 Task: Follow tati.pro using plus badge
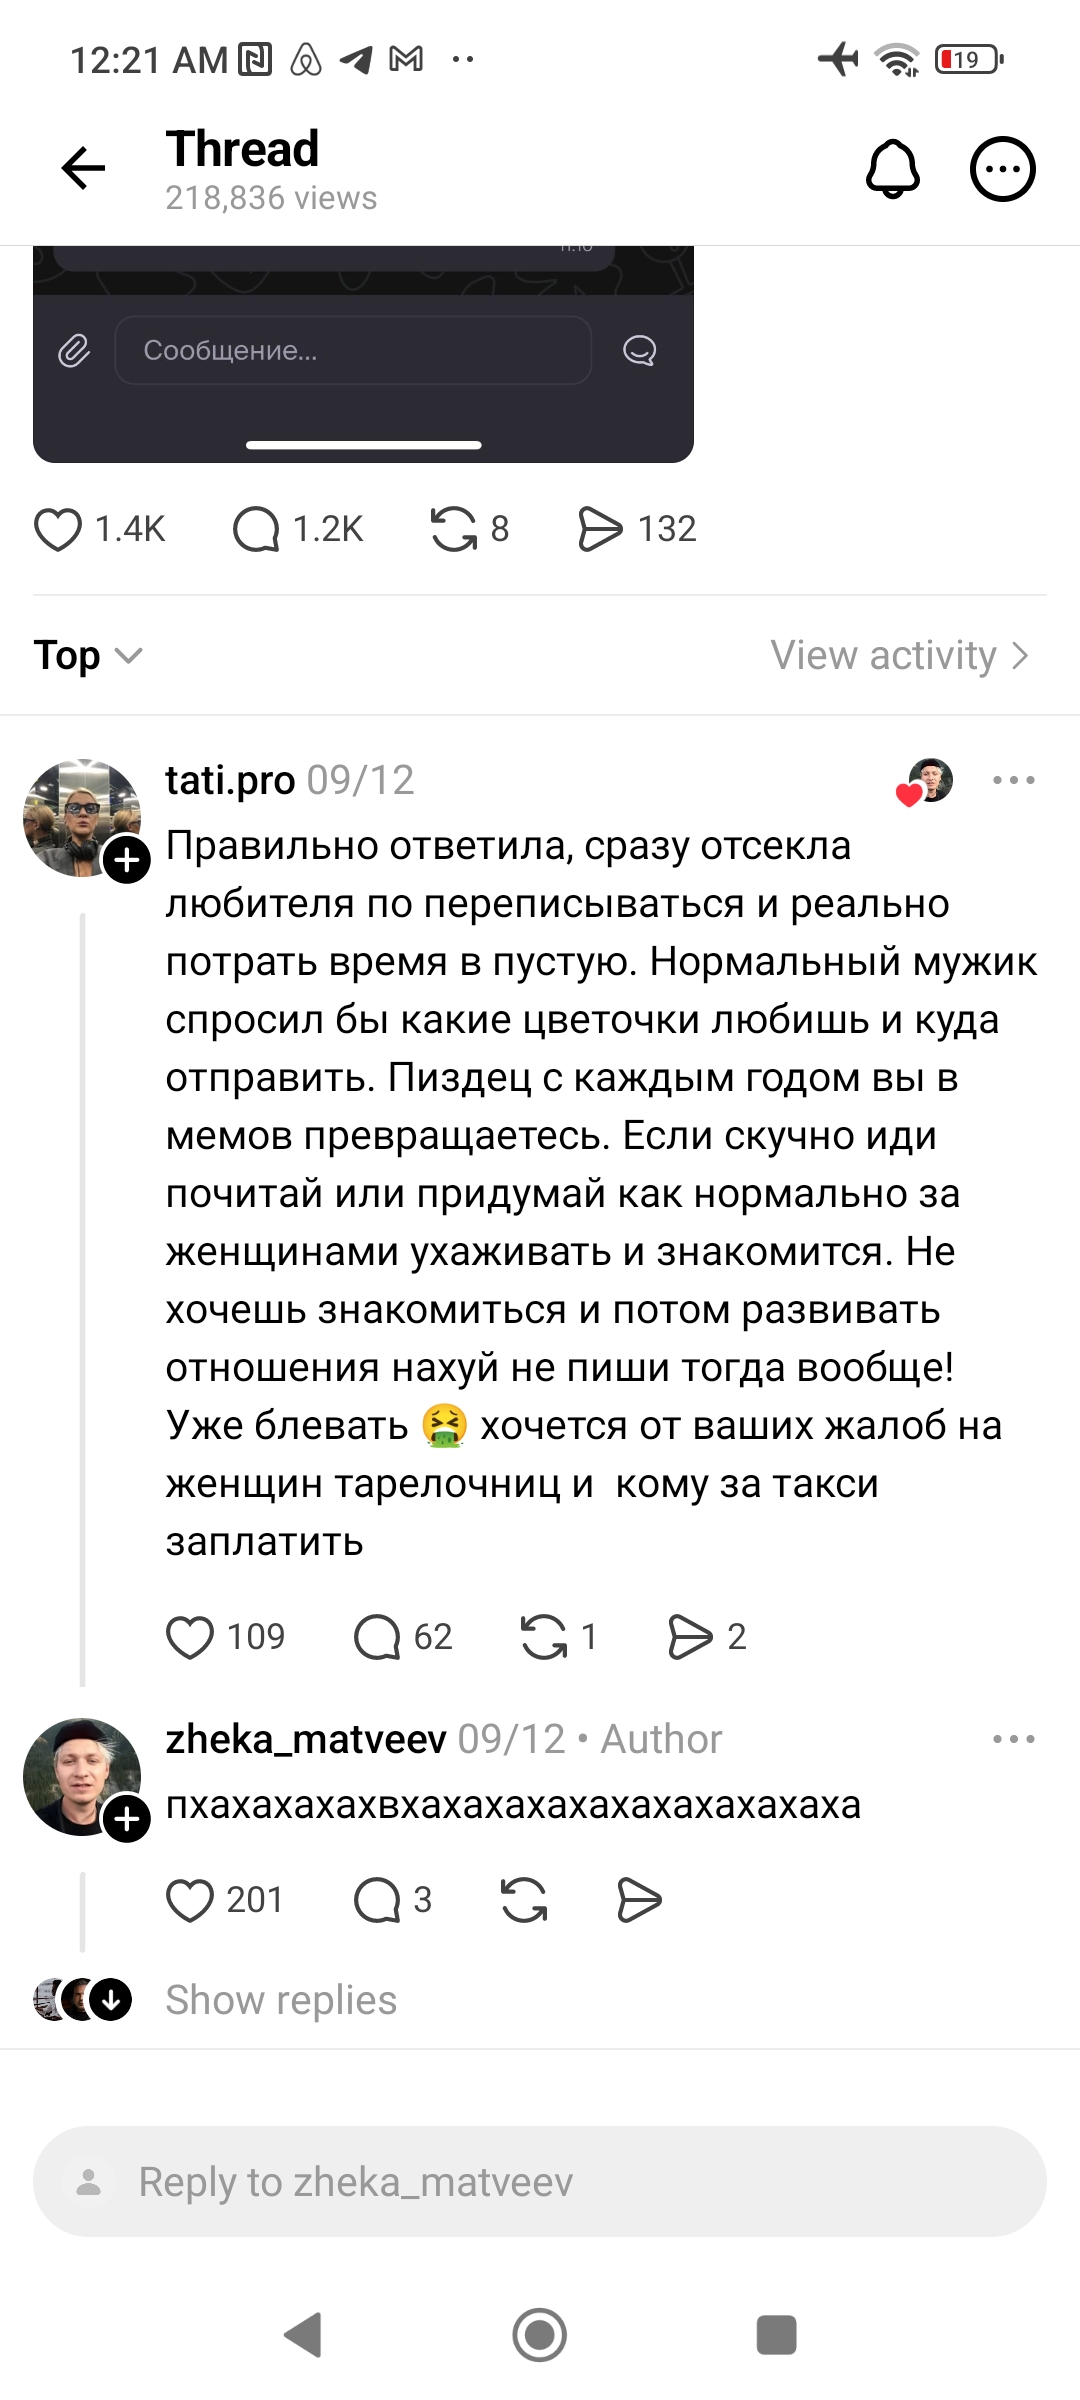point(127,860)
